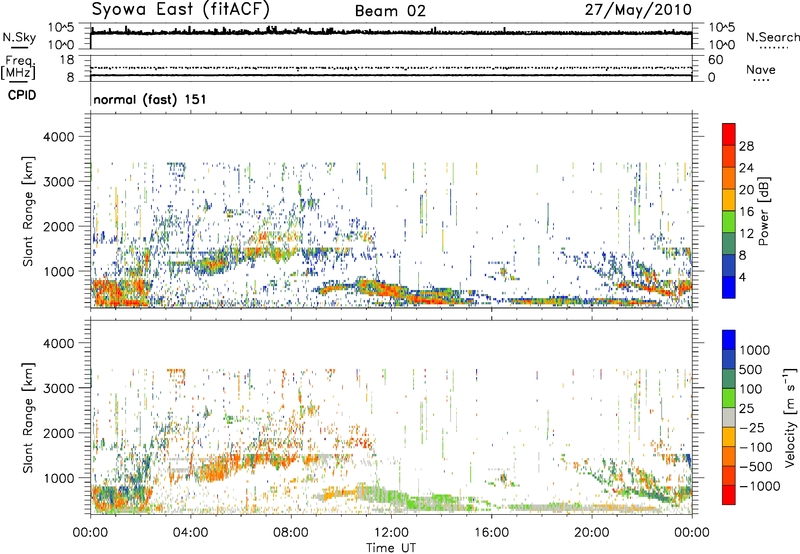
Task: Click the blue bottom of the power color bar
Action: click(729, 287)
